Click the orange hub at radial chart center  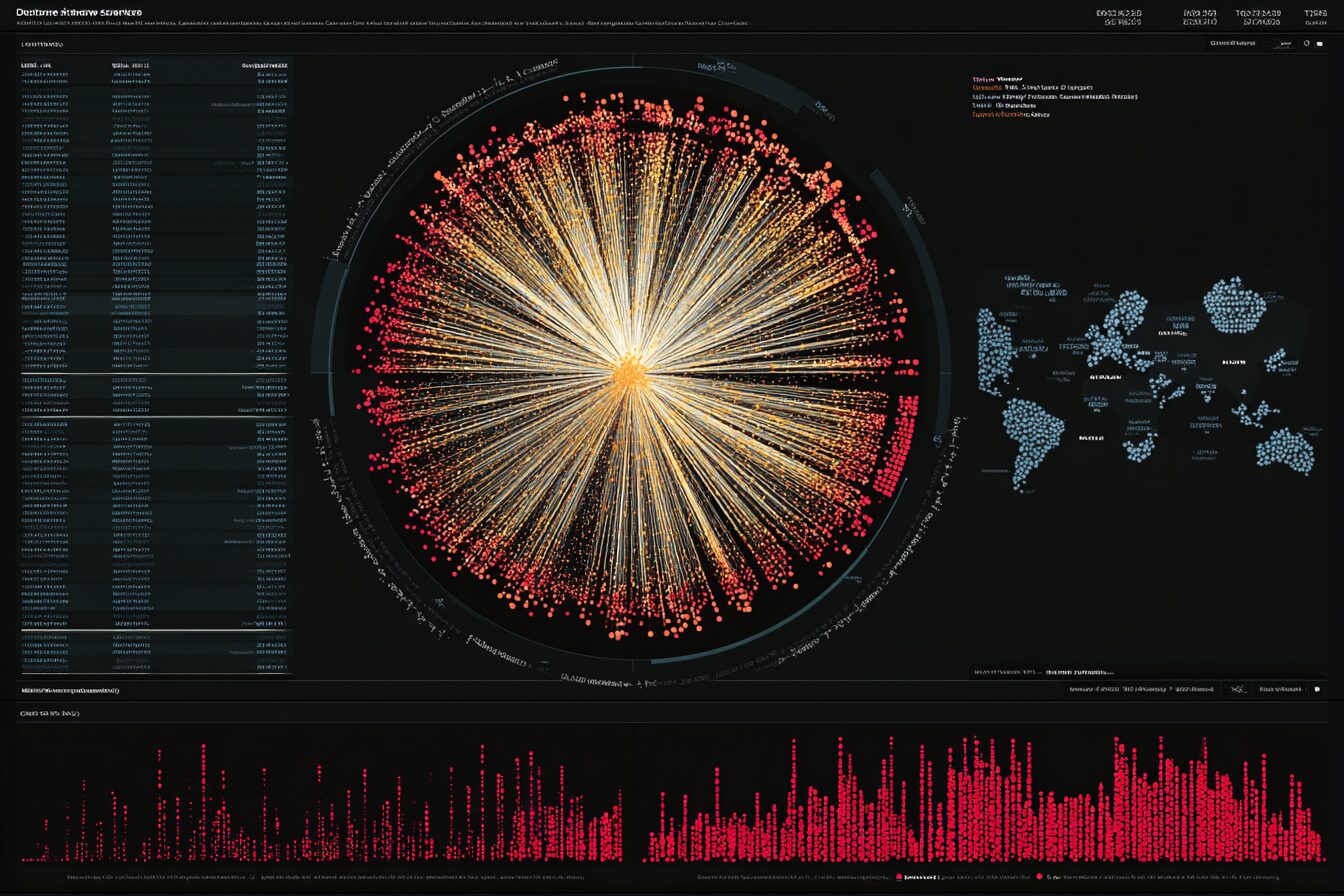coord(629,374)
